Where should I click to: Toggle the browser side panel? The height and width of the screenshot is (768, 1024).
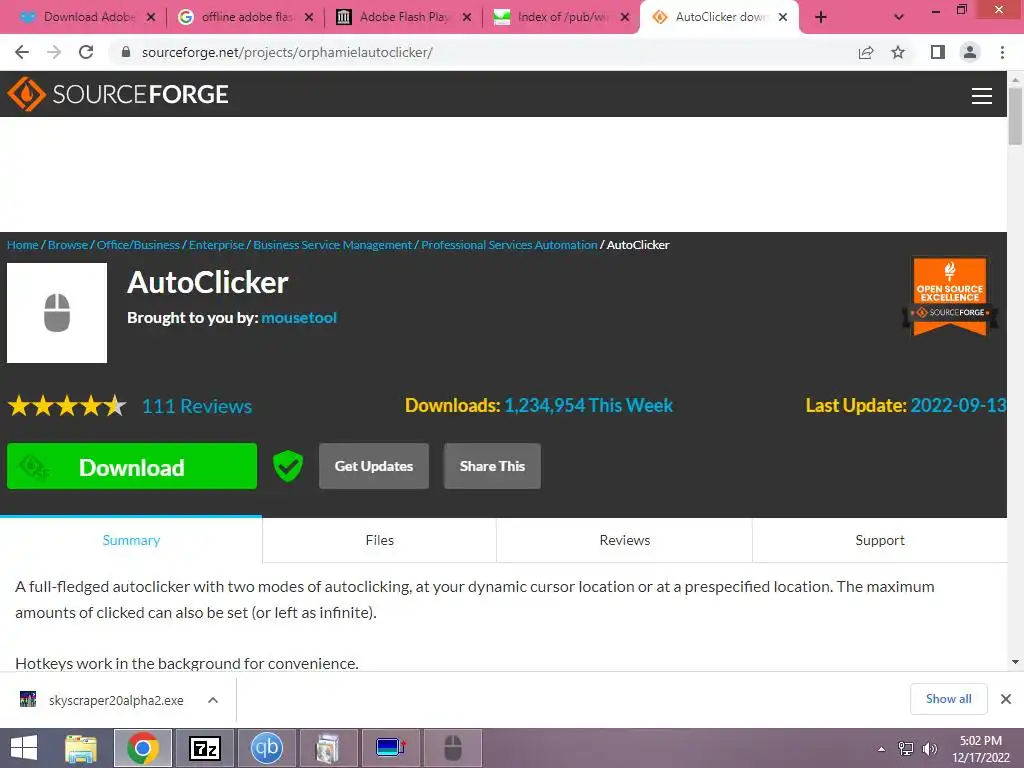[x=938, y=52]
